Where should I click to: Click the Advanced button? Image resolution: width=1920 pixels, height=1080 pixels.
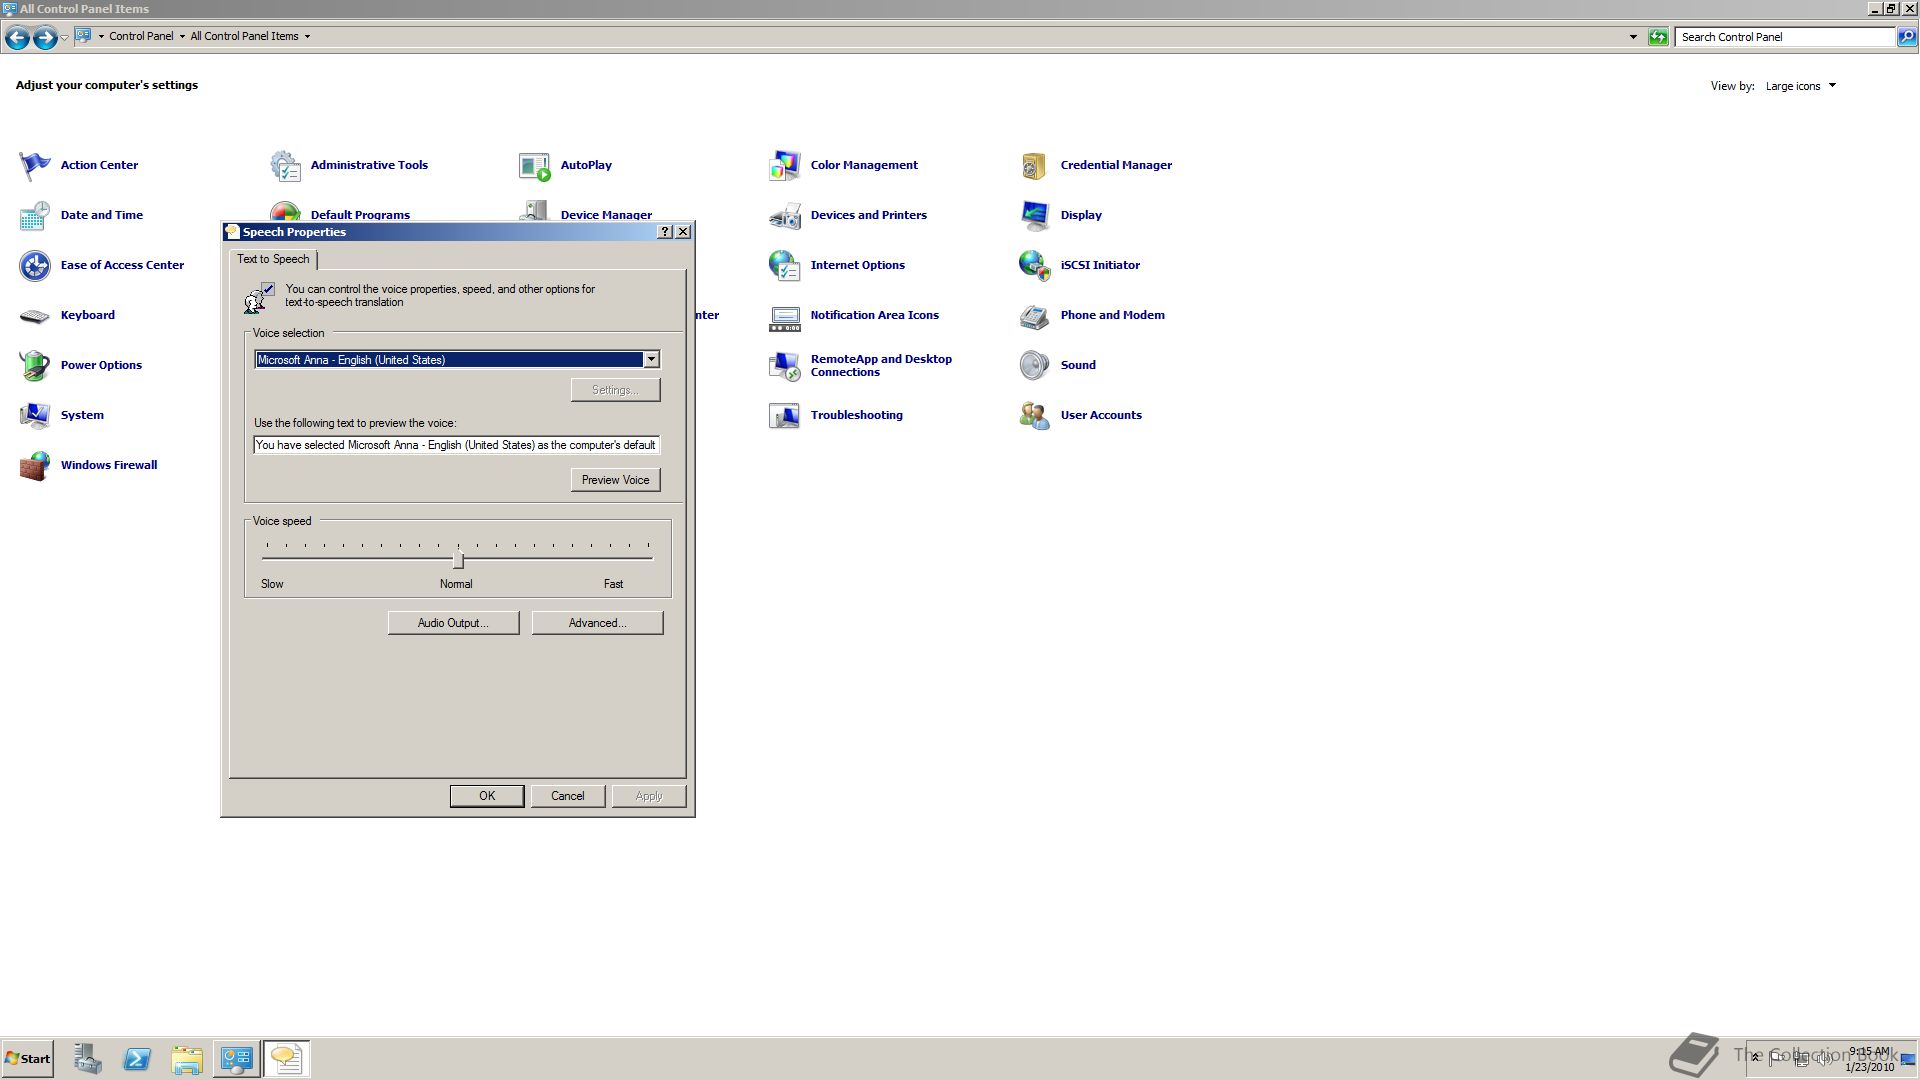pos(597,623)
